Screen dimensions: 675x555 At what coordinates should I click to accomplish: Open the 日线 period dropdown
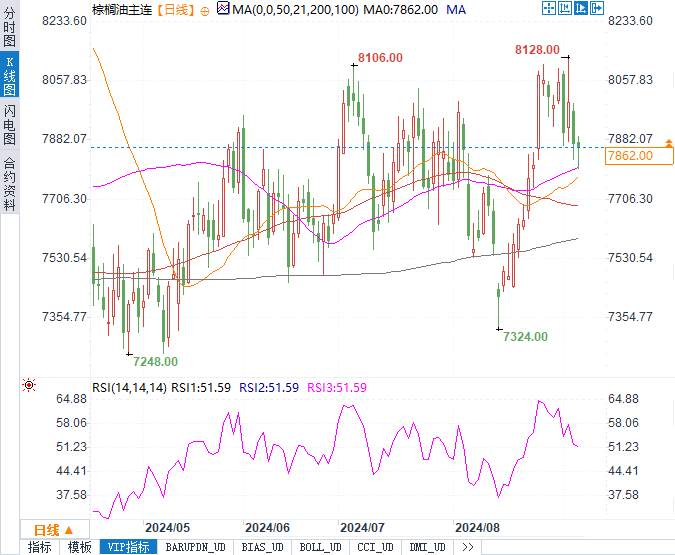(54, 530)
